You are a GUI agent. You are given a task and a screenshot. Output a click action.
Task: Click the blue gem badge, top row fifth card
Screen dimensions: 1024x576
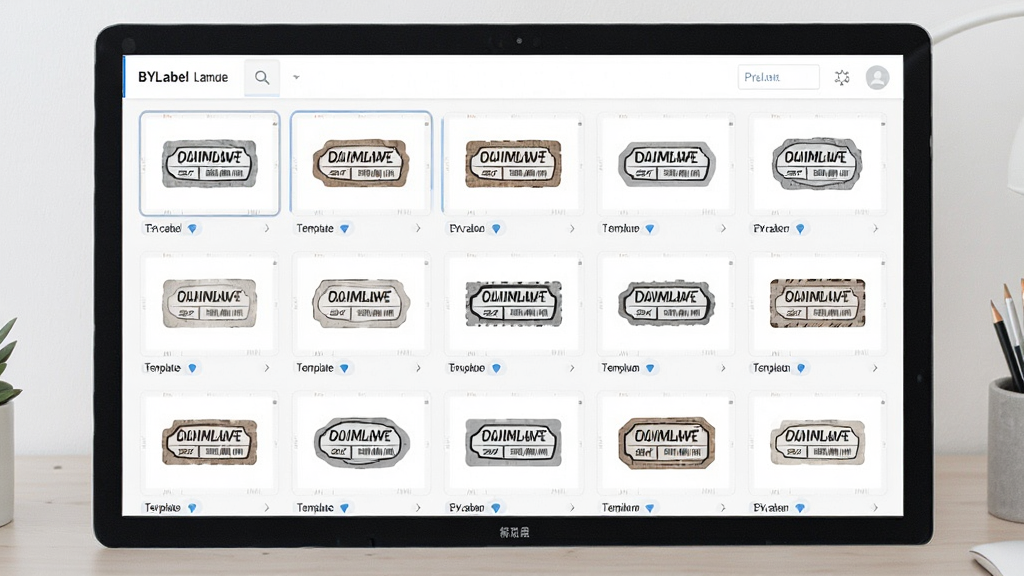[800, 229]
